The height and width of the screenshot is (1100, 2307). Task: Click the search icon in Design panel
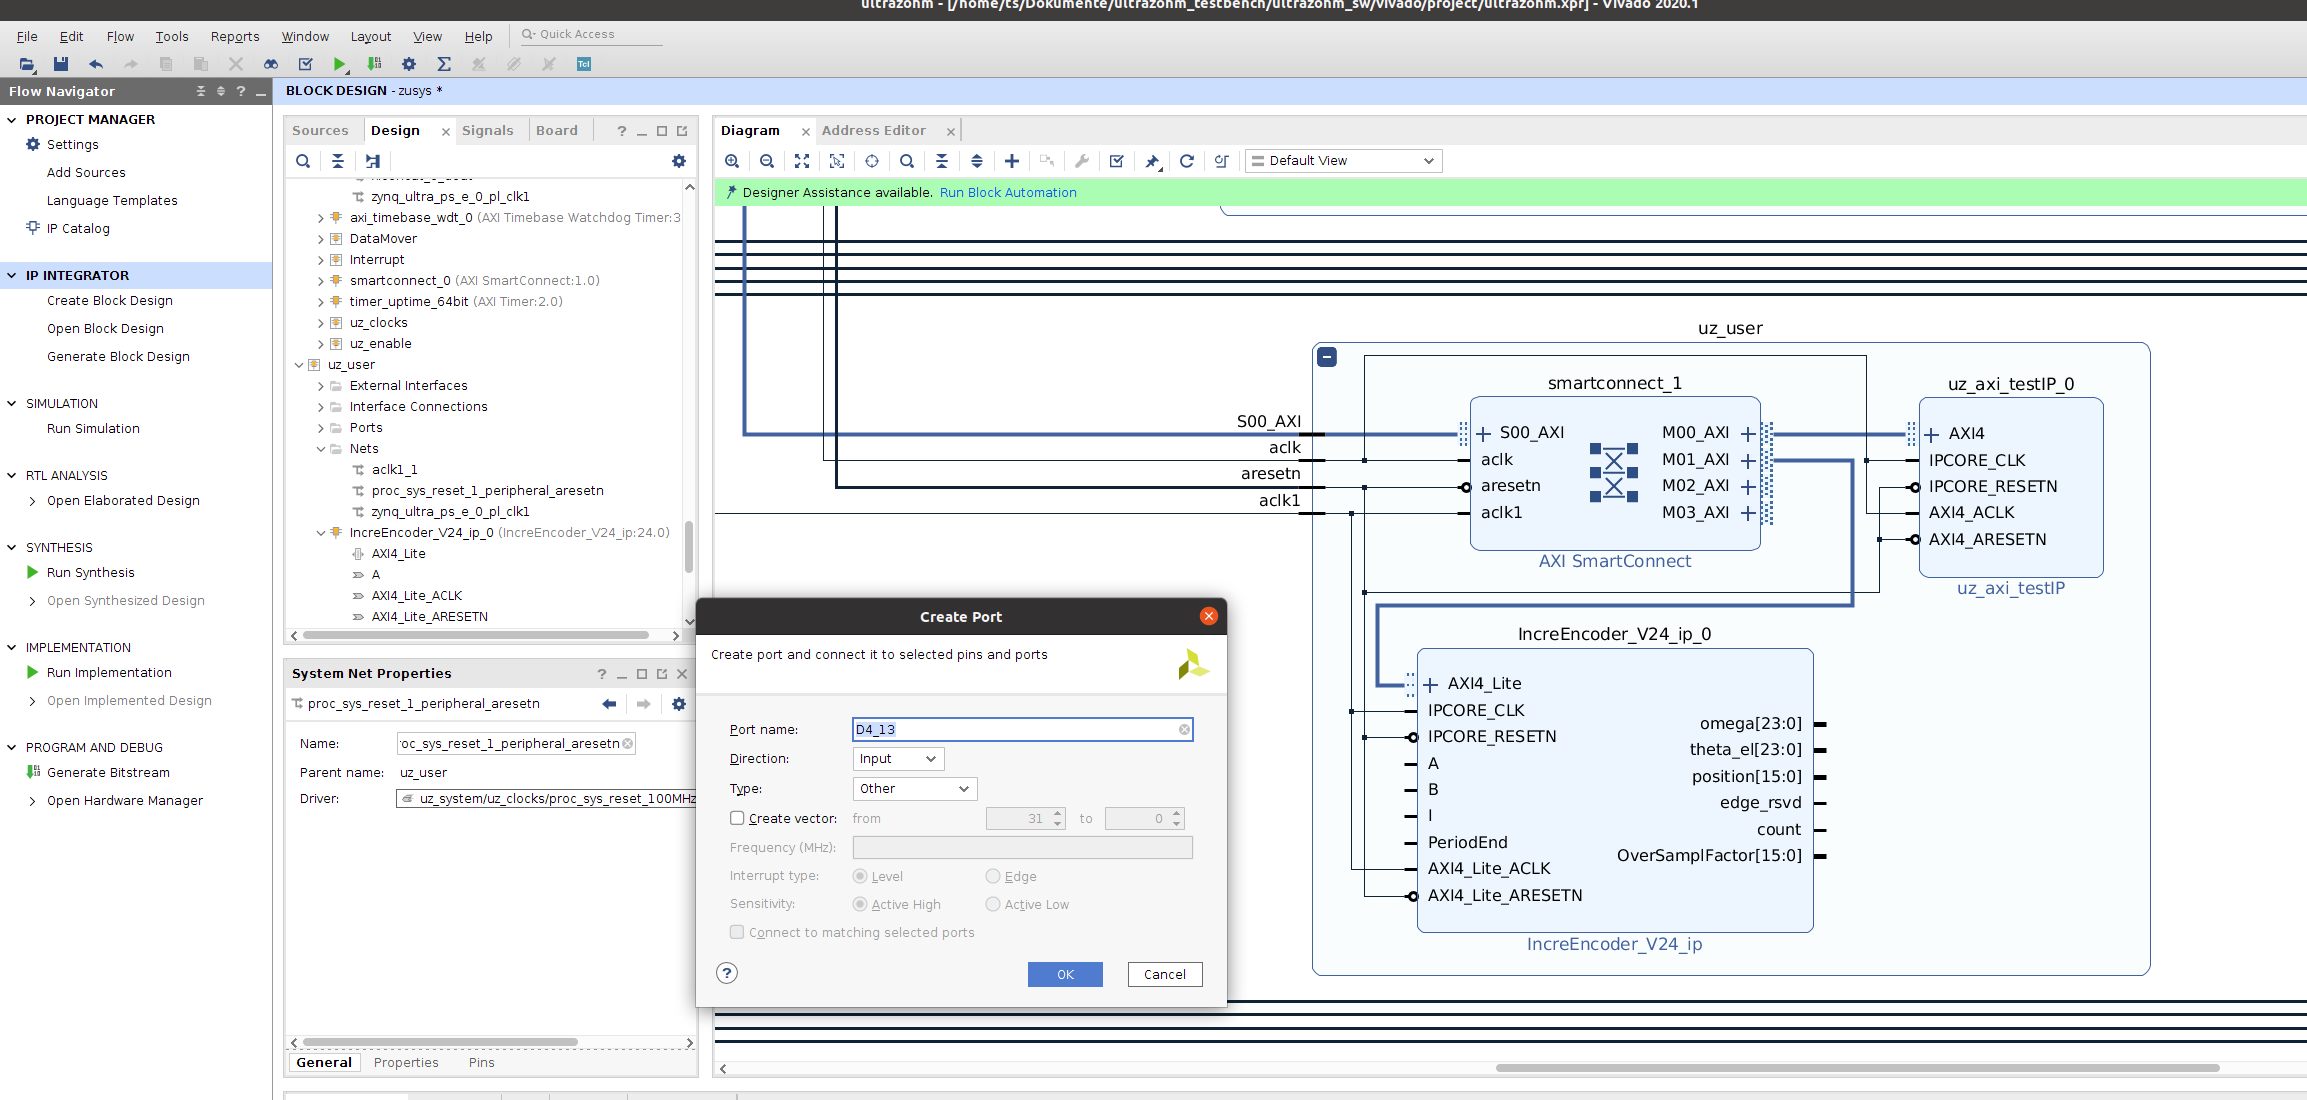pyautogui.click(x=303, y=161)
